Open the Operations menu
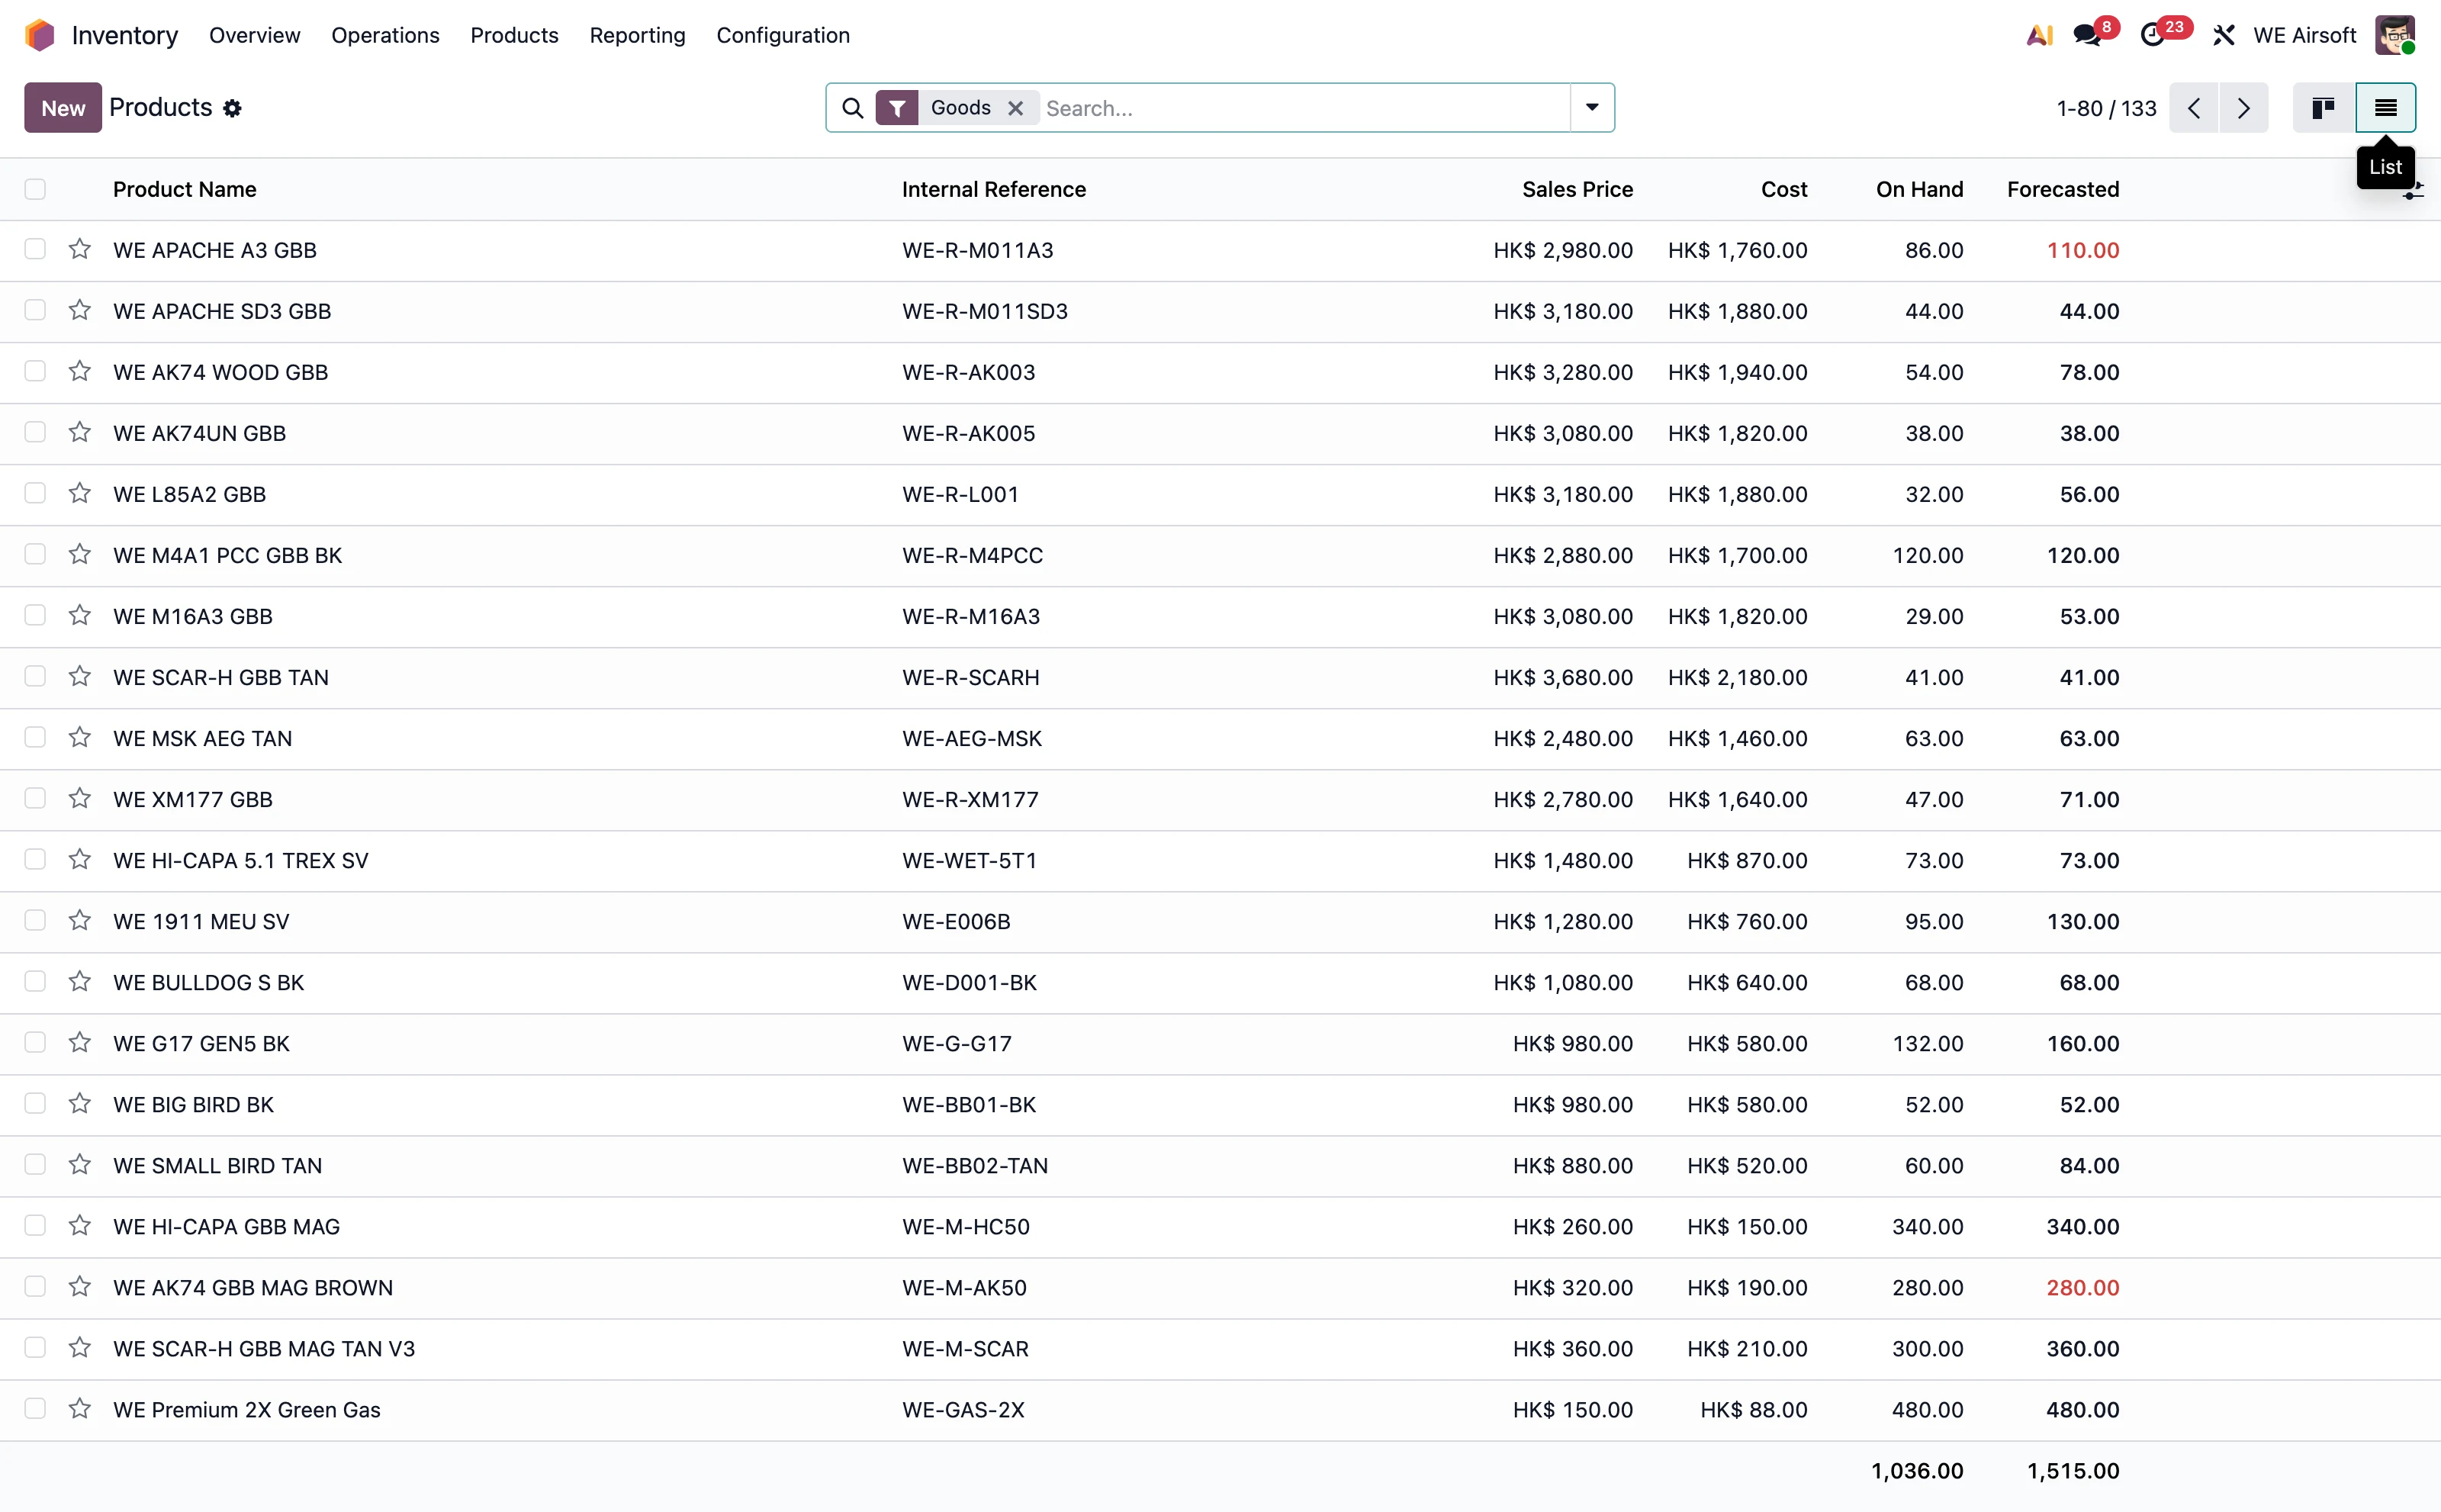 tap(385, 35)
